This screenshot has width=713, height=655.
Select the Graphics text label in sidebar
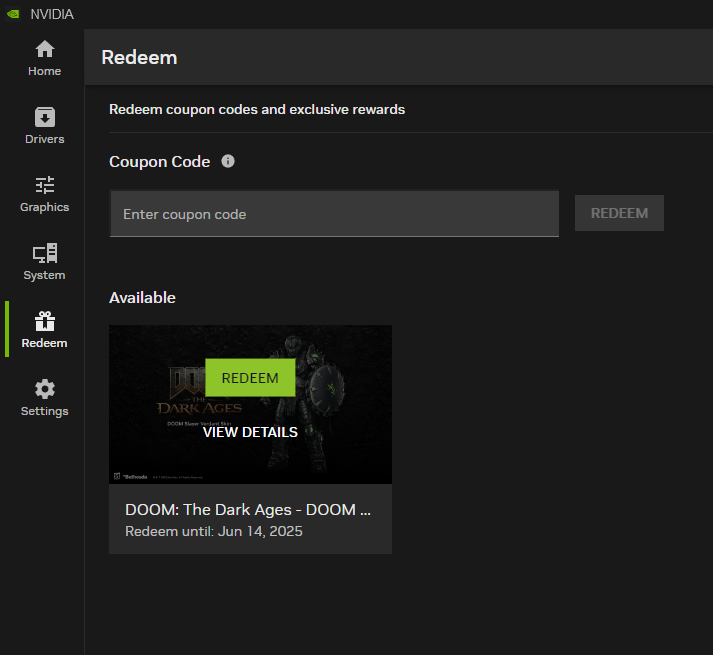[44, 207]
